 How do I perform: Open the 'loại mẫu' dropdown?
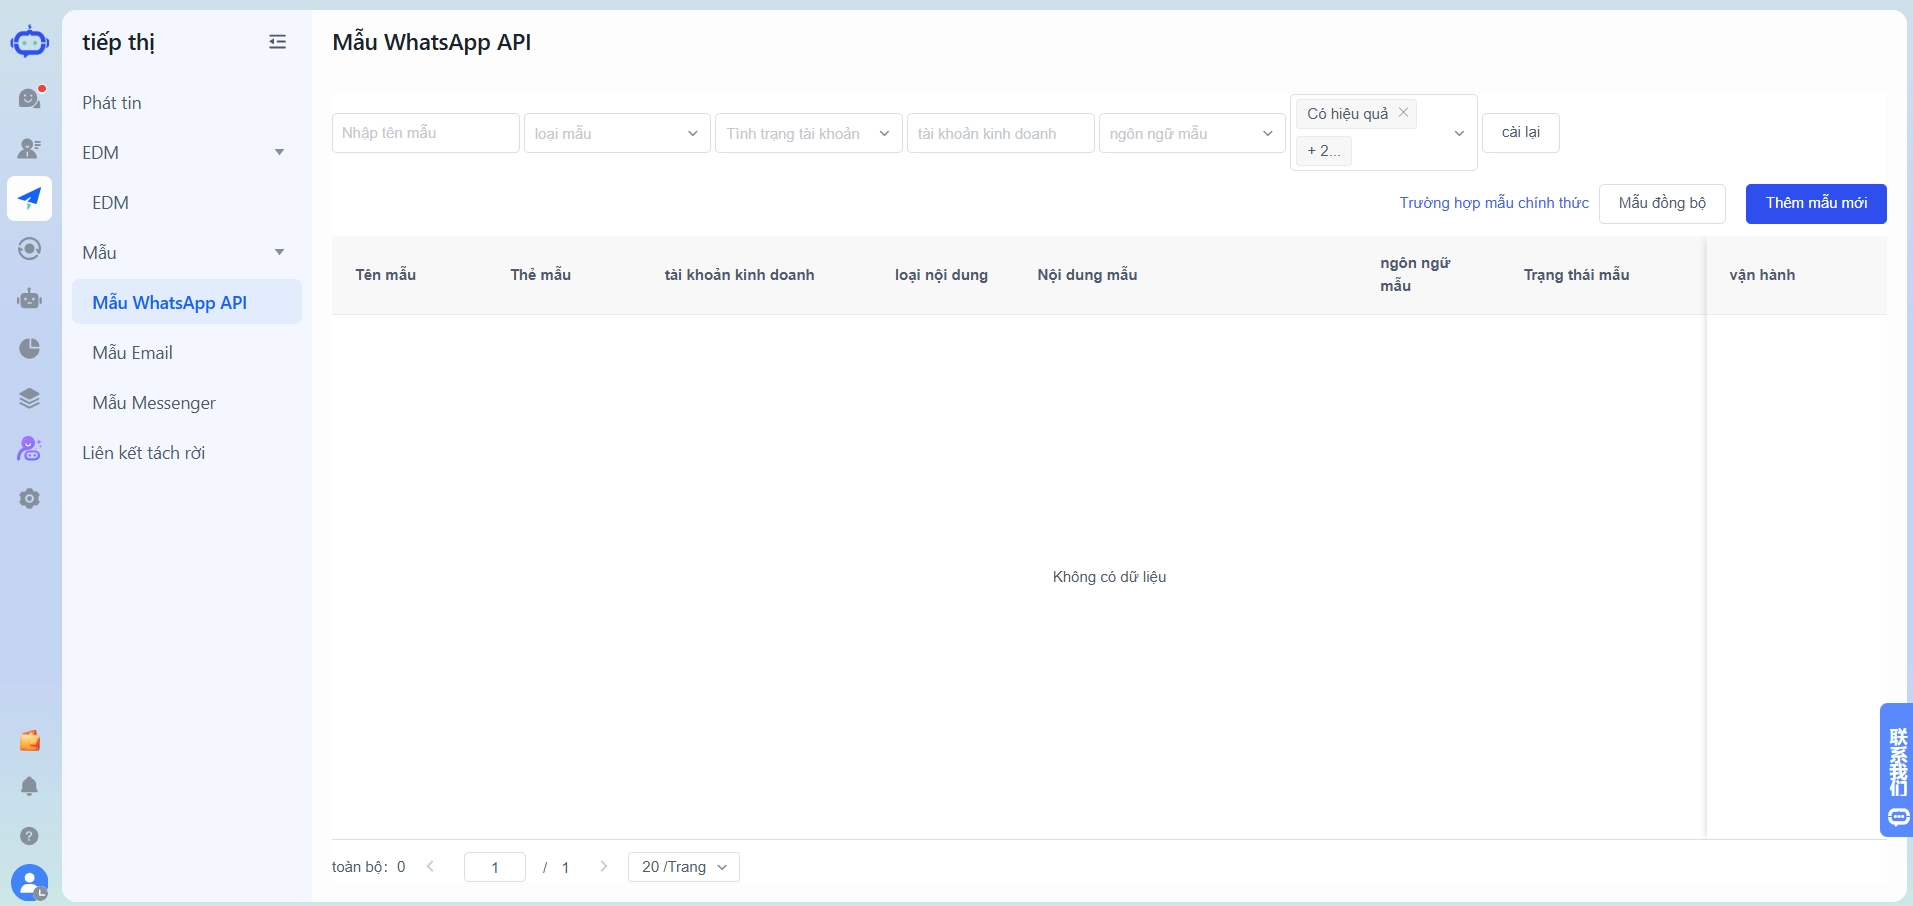[x=617, y=133]
